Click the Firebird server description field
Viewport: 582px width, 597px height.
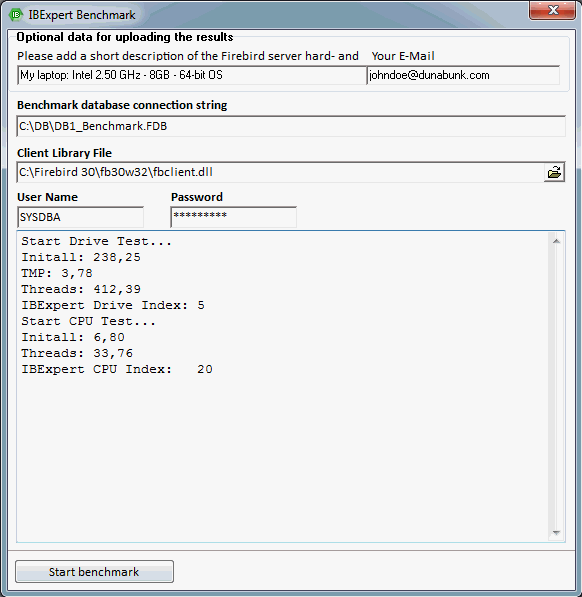click(x=192, y=75)
